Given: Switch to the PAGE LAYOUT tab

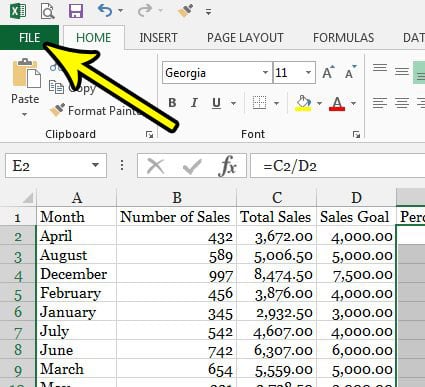Looking at the screenshot, I should pyautogui.click(x=245, y=38).
